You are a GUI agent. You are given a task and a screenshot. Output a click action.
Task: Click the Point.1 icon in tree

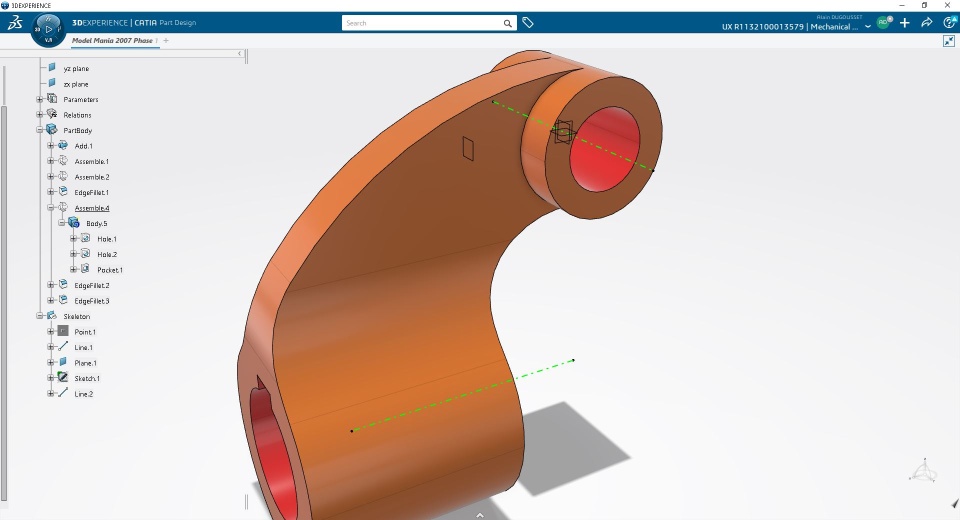click(x=63, y=331)
